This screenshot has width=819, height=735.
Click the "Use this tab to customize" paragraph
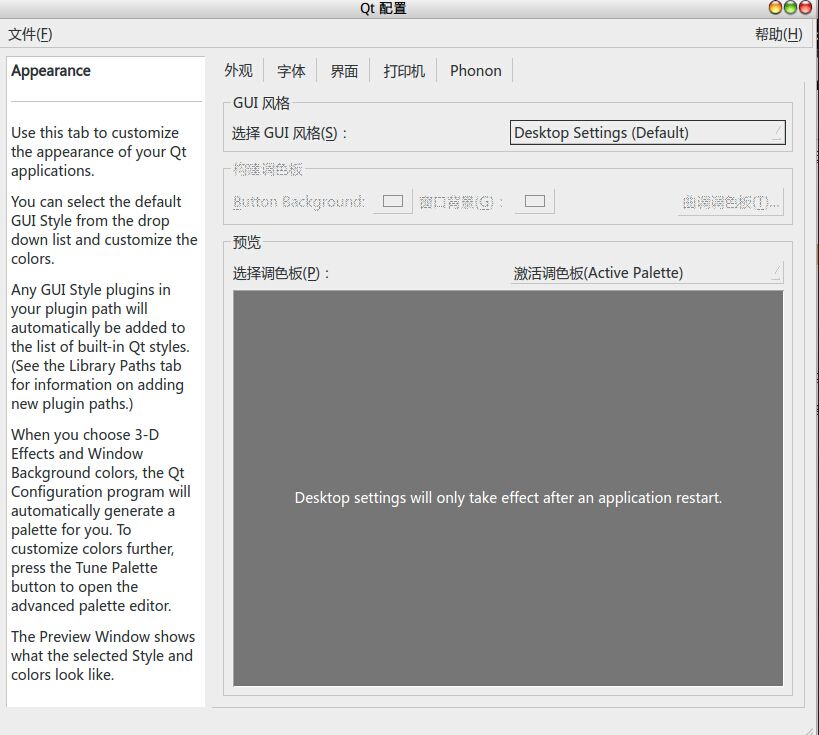point(99,151)
